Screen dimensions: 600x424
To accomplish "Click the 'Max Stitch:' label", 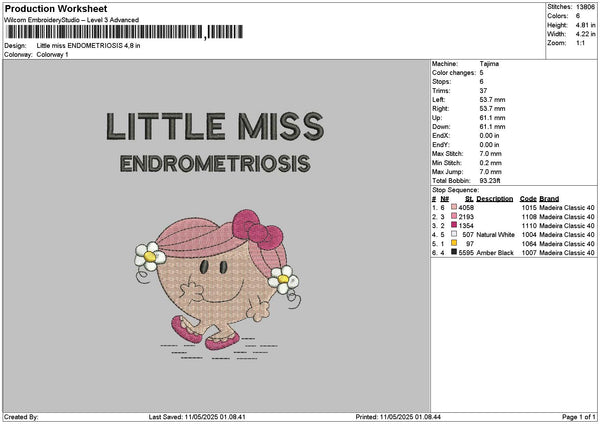I will click(447, 154).
